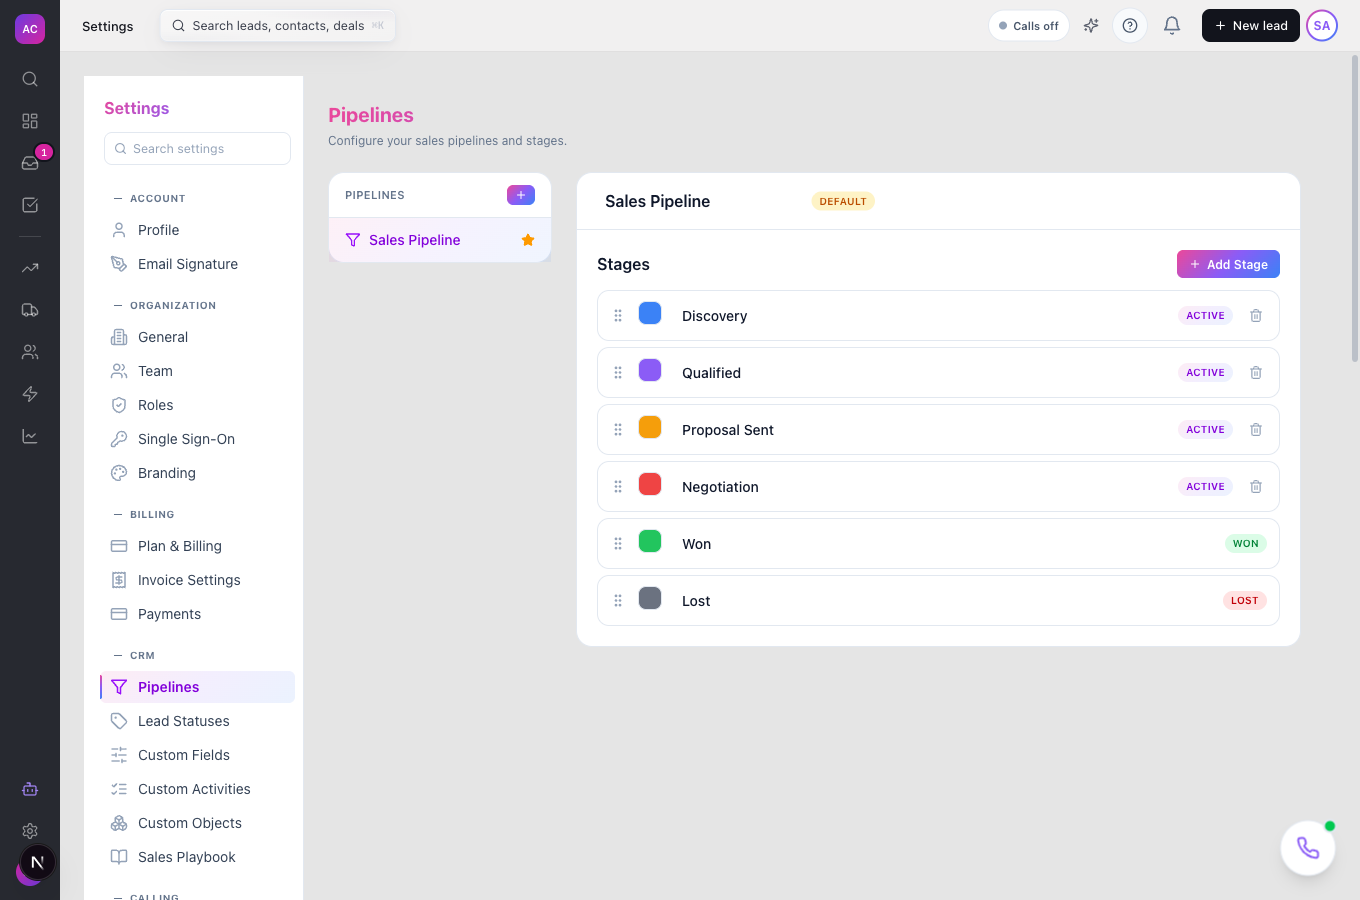Open the tasks checkbox icon in rail

coord(30,205)
